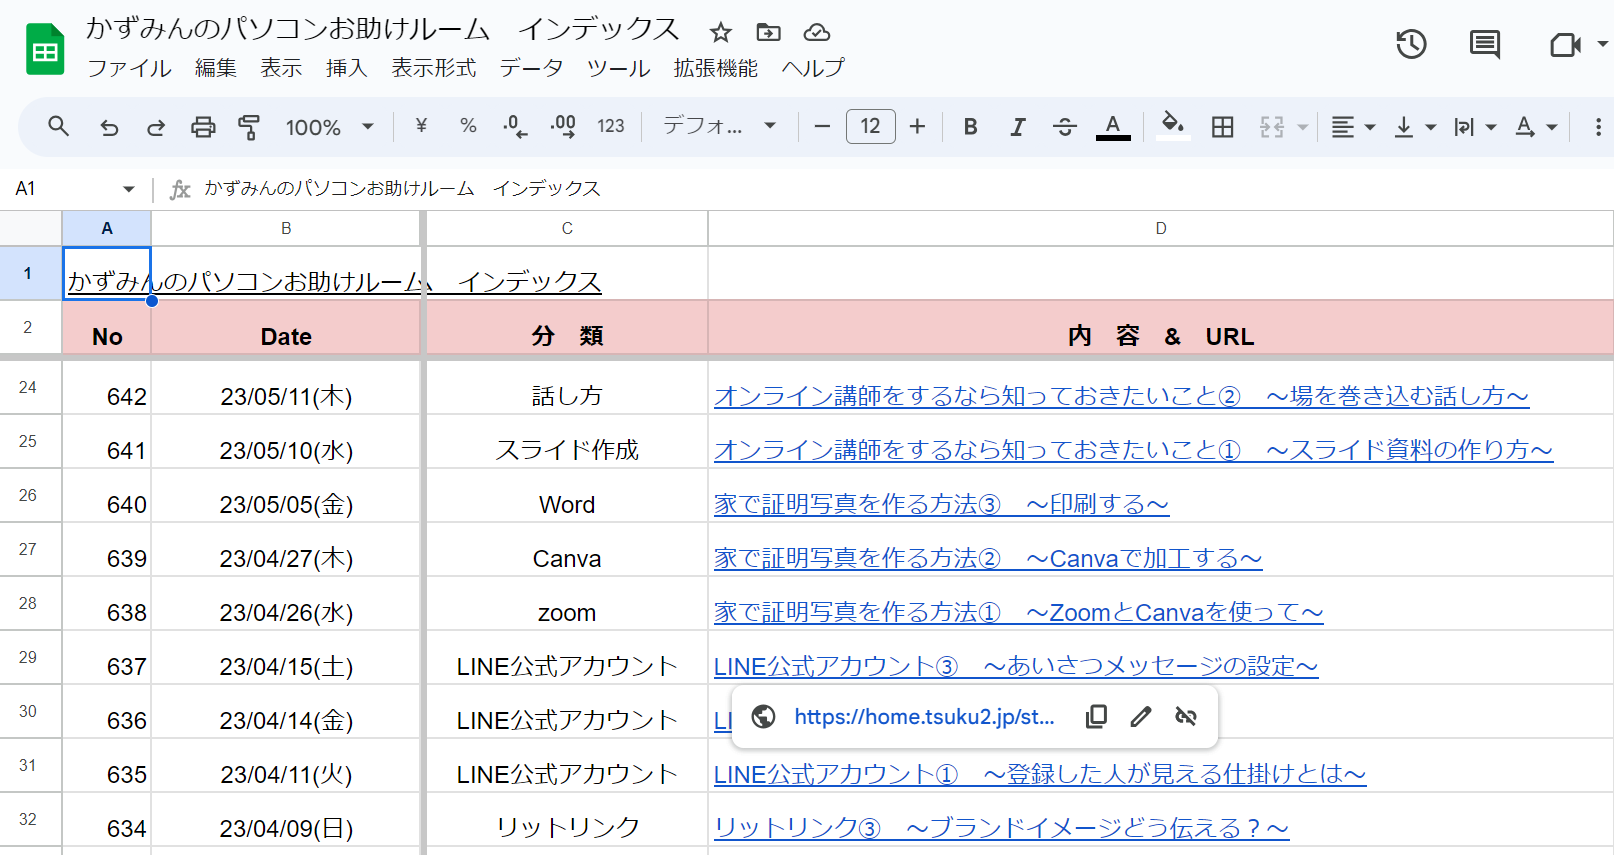Click the fill color paint bucket
Viewport: 1614px width, 855px height.
tap(1172, 125)
